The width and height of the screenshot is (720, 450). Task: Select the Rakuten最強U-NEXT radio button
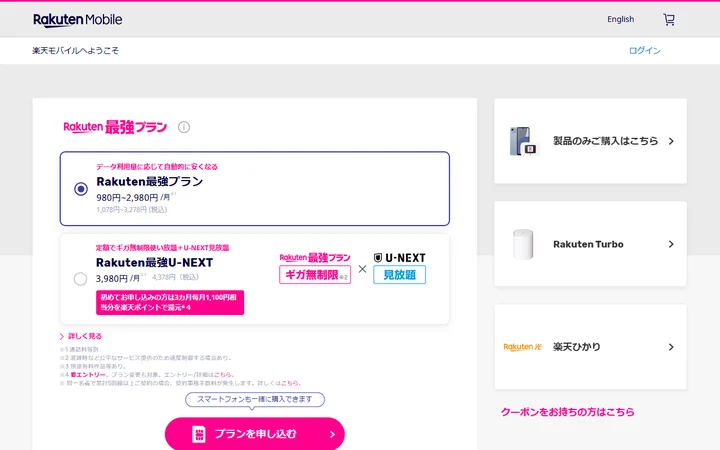pos(80,279)
